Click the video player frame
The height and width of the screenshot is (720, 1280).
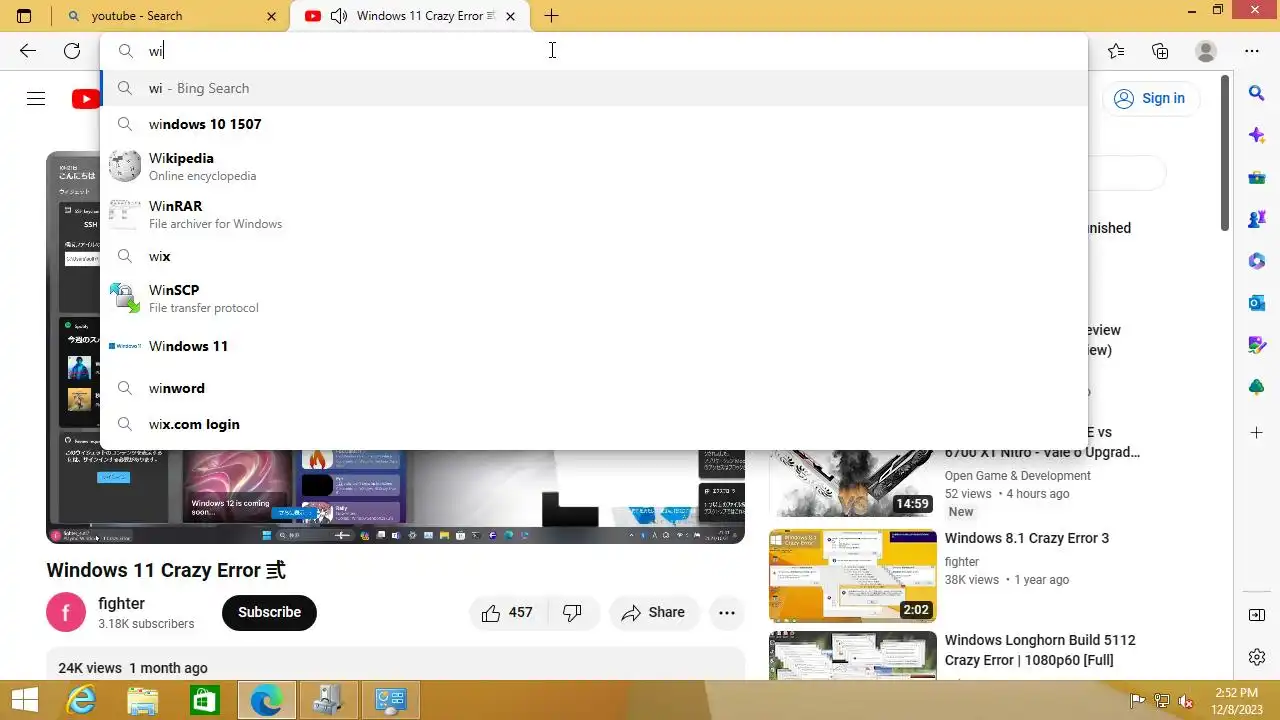point(395,347)
